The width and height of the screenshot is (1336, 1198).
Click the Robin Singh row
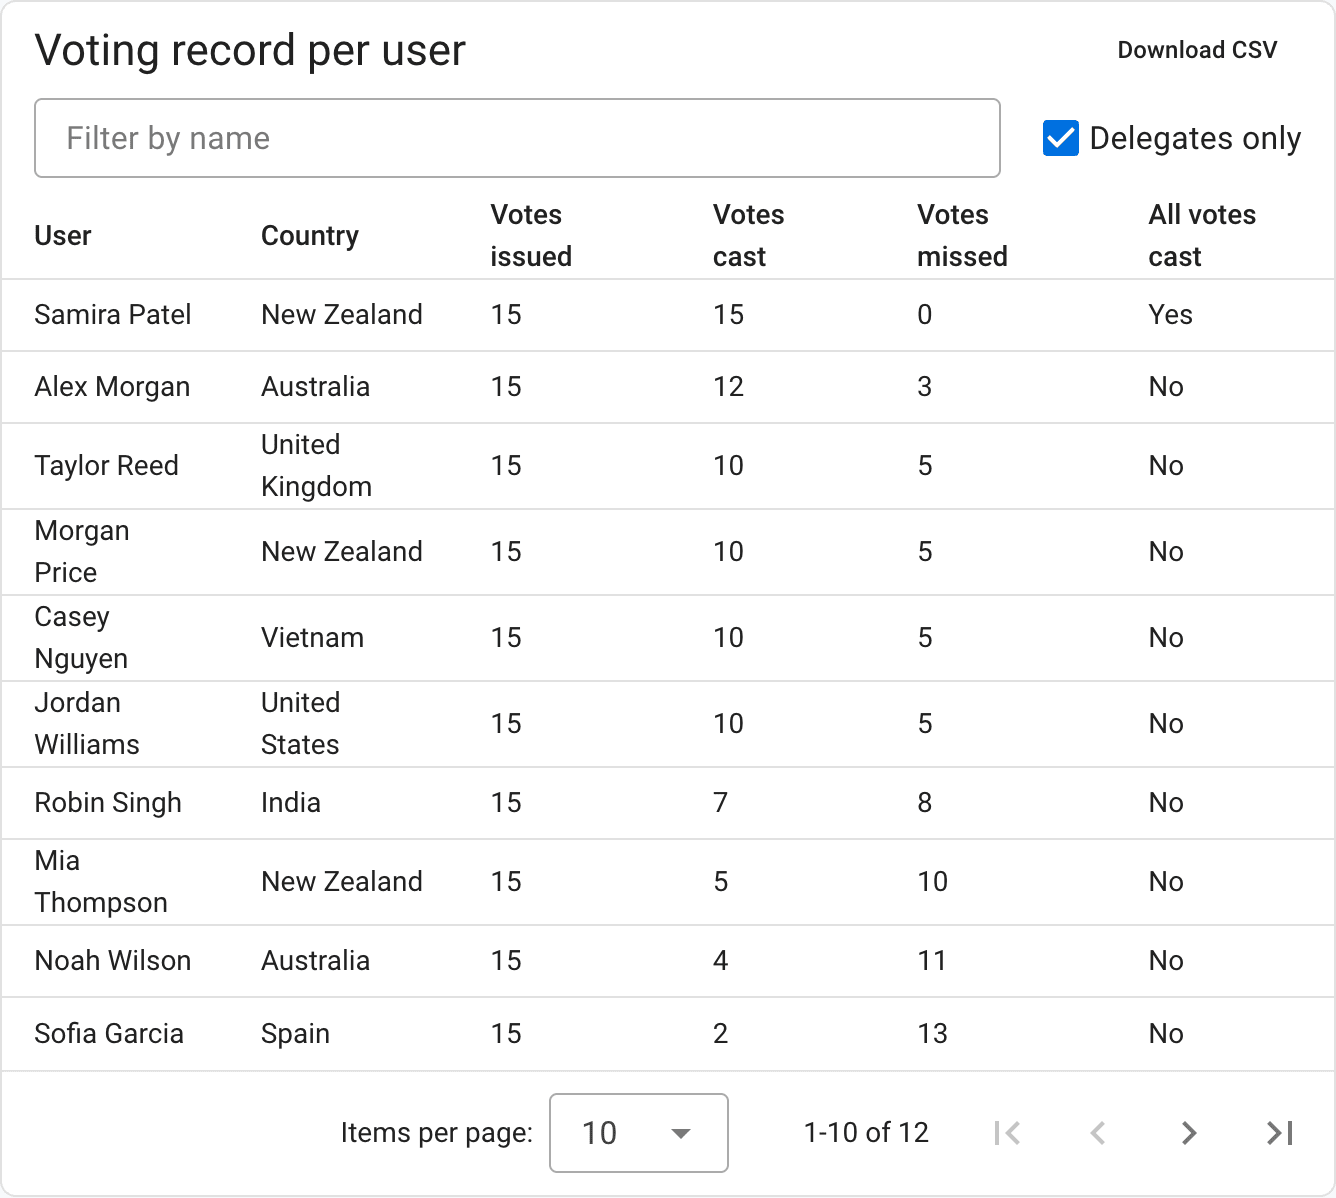tap(668, 803)
